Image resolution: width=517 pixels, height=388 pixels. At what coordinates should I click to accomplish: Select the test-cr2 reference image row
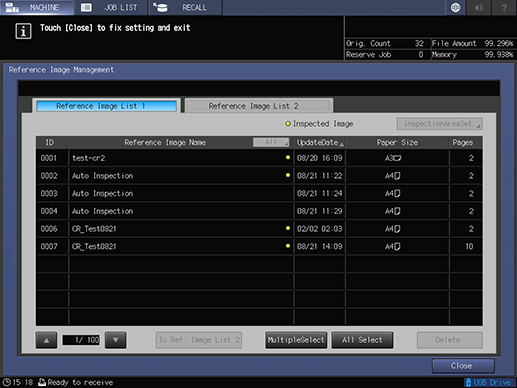259,158
